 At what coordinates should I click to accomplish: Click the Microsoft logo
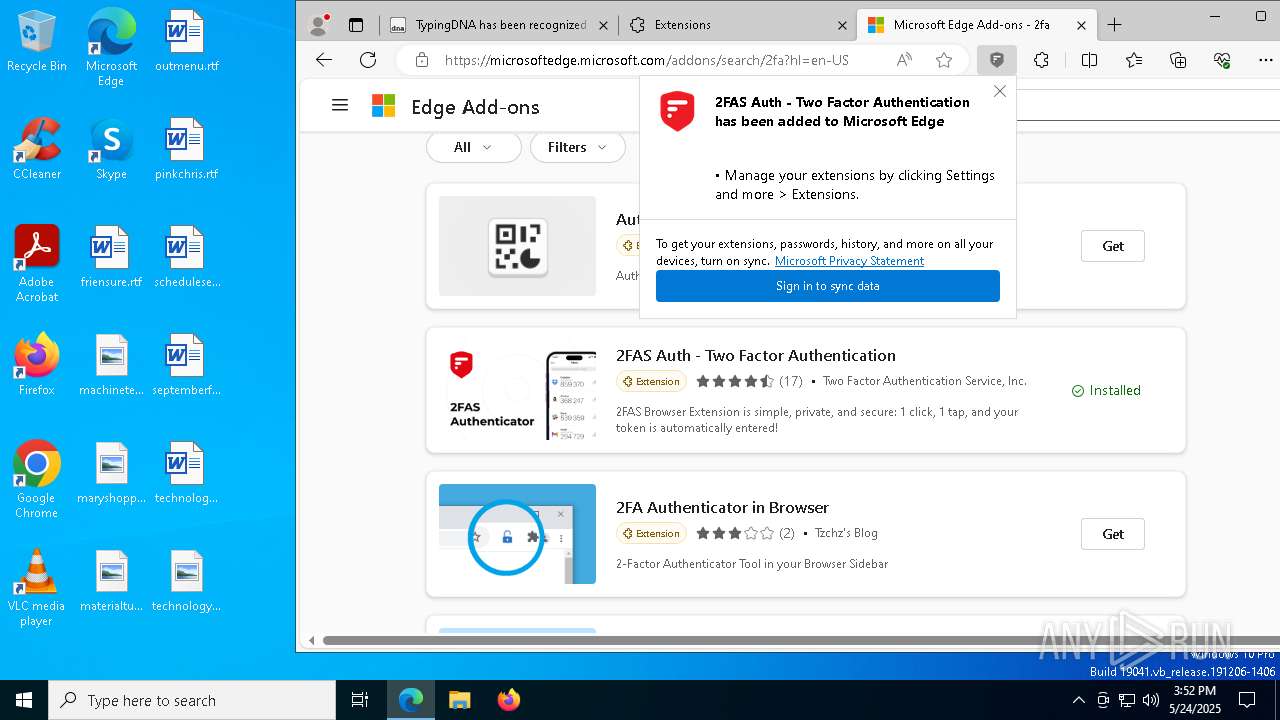[383, 106]
